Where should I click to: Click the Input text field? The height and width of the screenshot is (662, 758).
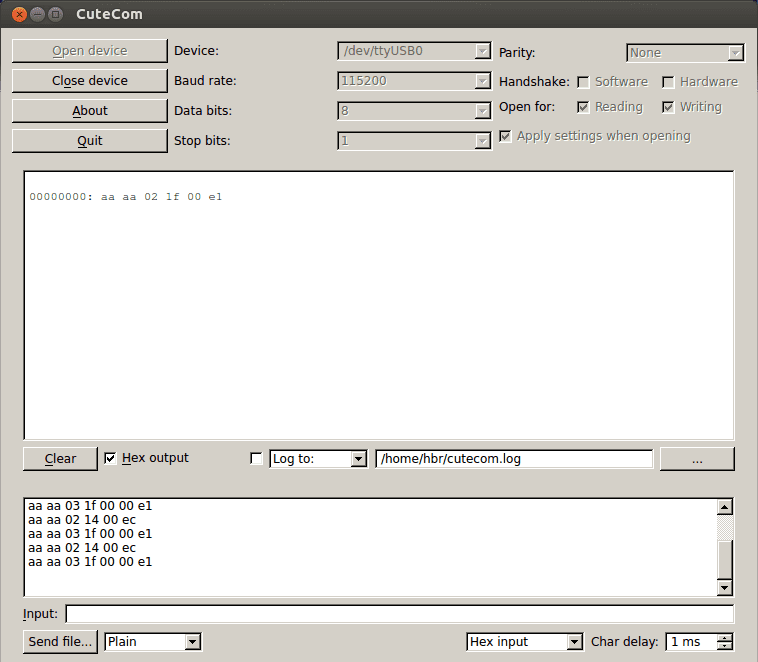tap(399, 614)
